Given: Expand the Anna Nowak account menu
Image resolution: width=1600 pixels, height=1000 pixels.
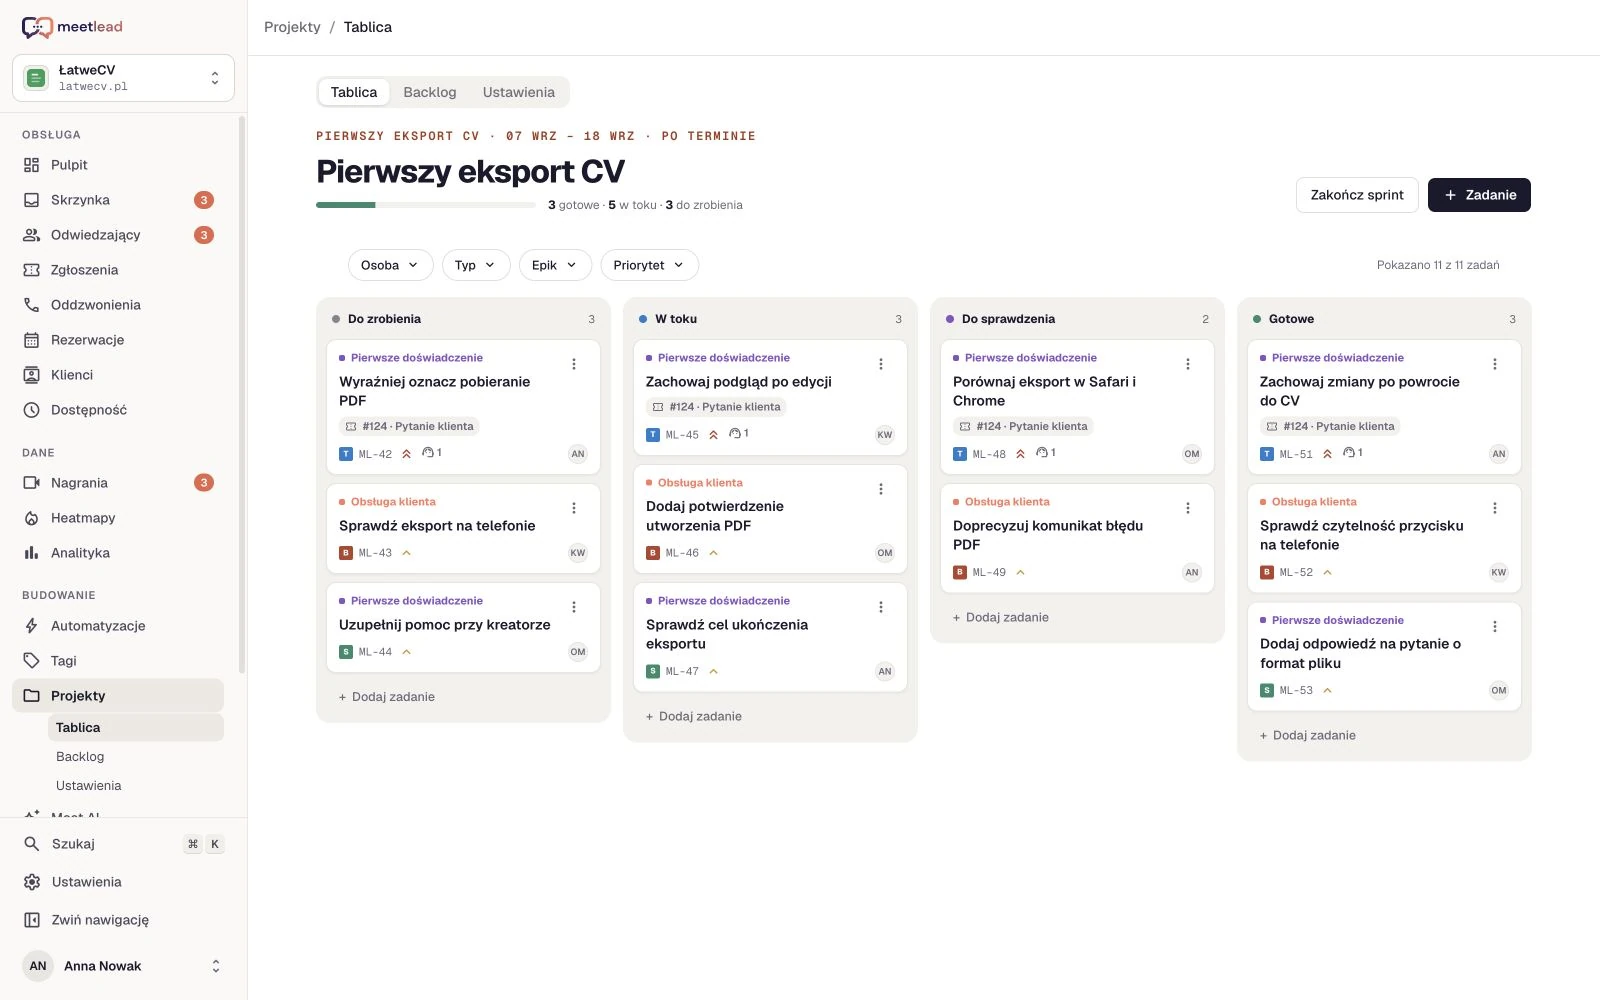Looking at the screenshot, I should point(123,966).
